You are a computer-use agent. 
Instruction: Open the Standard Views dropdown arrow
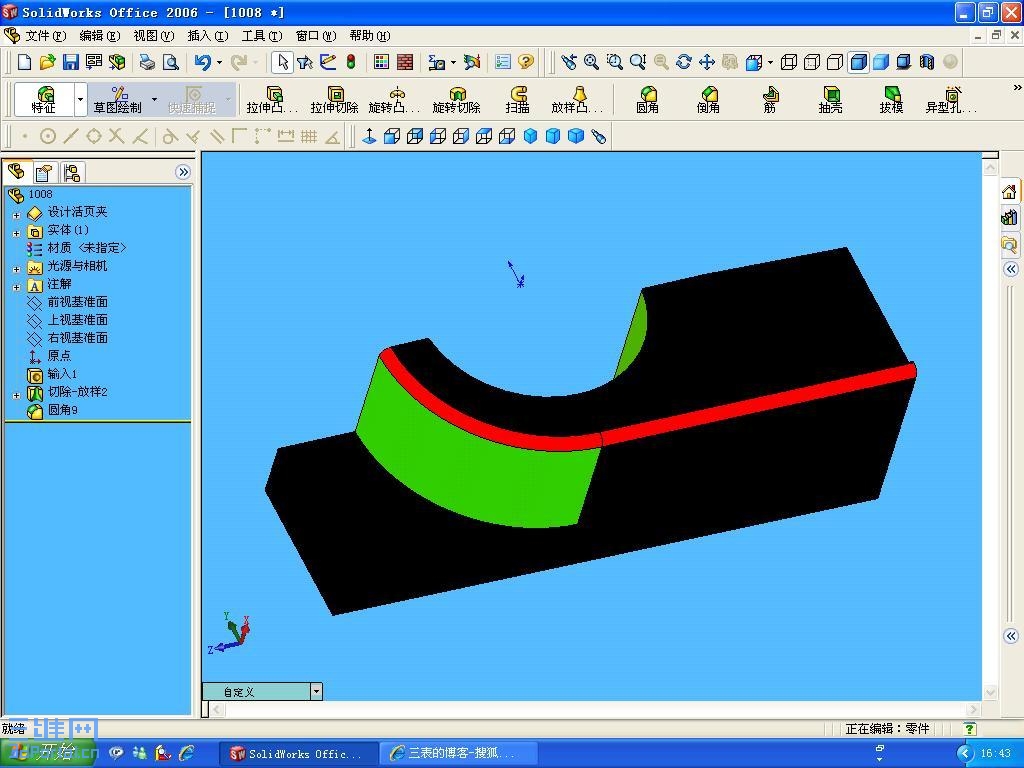[771, 63]
